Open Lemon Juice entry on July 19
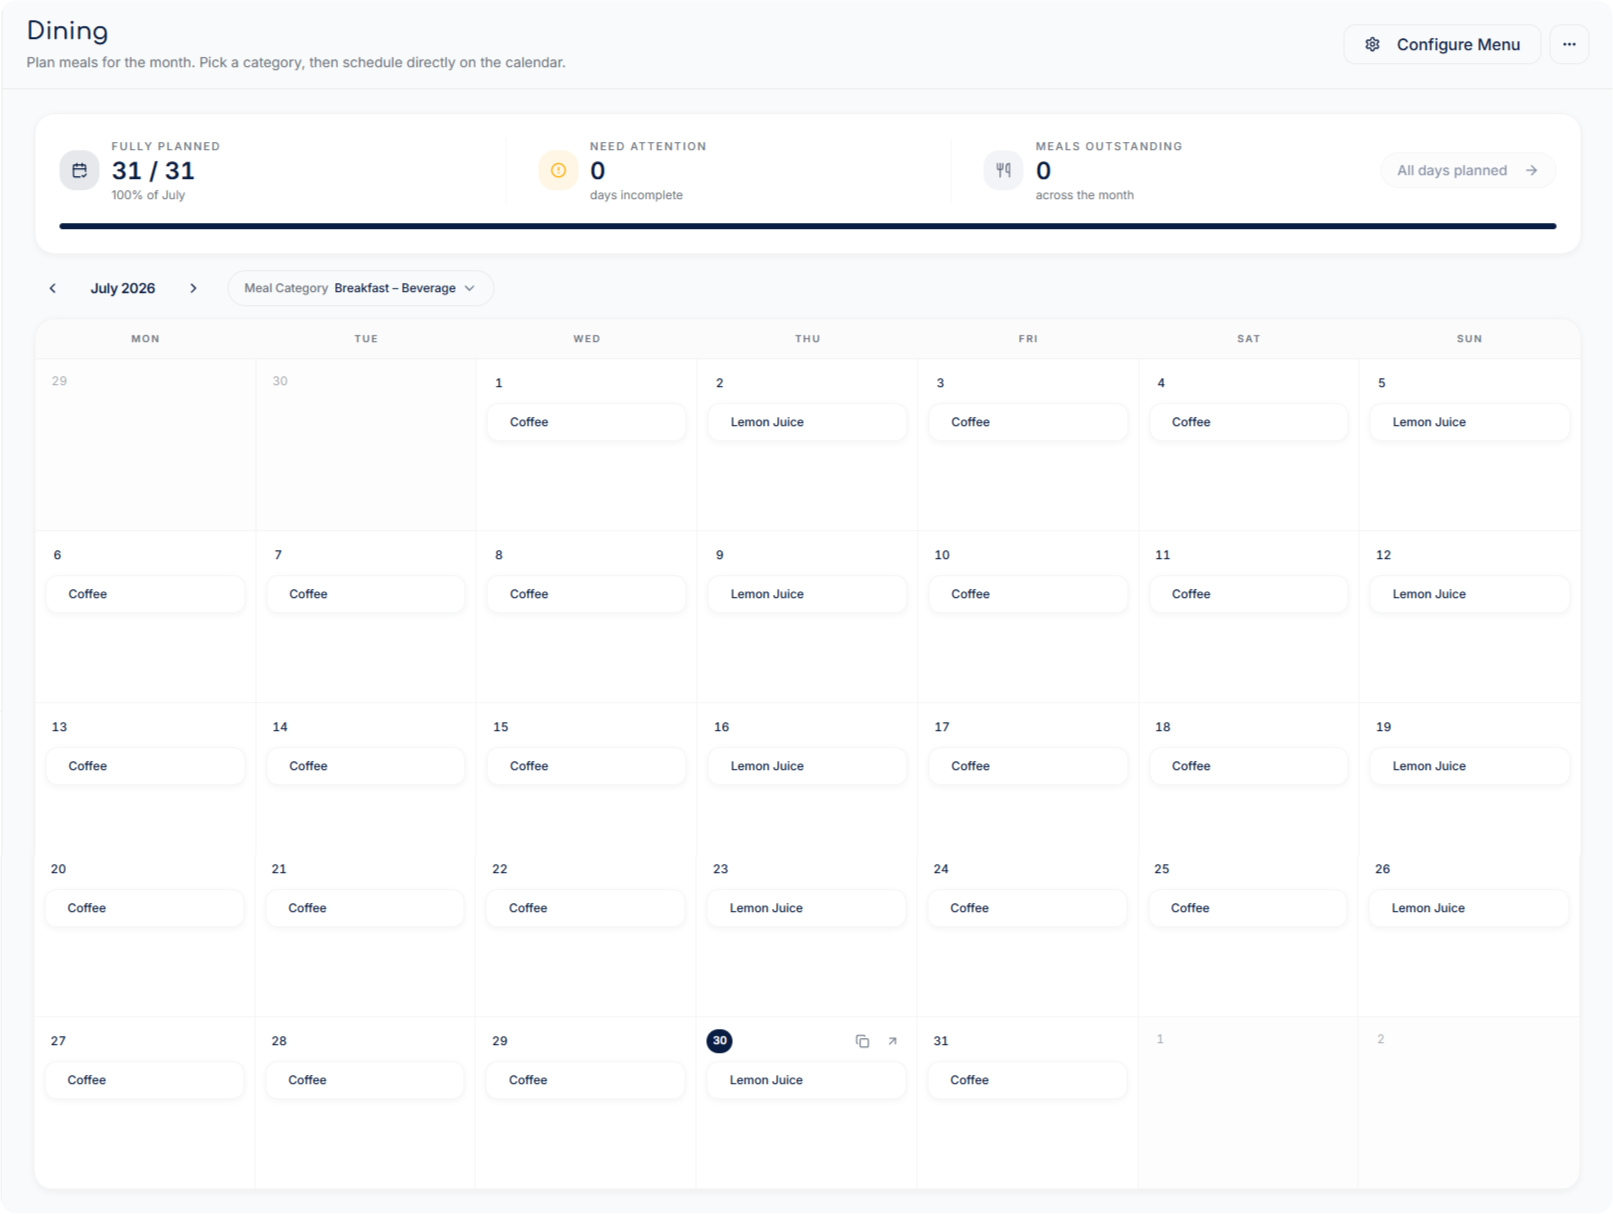 (1469, 766)
